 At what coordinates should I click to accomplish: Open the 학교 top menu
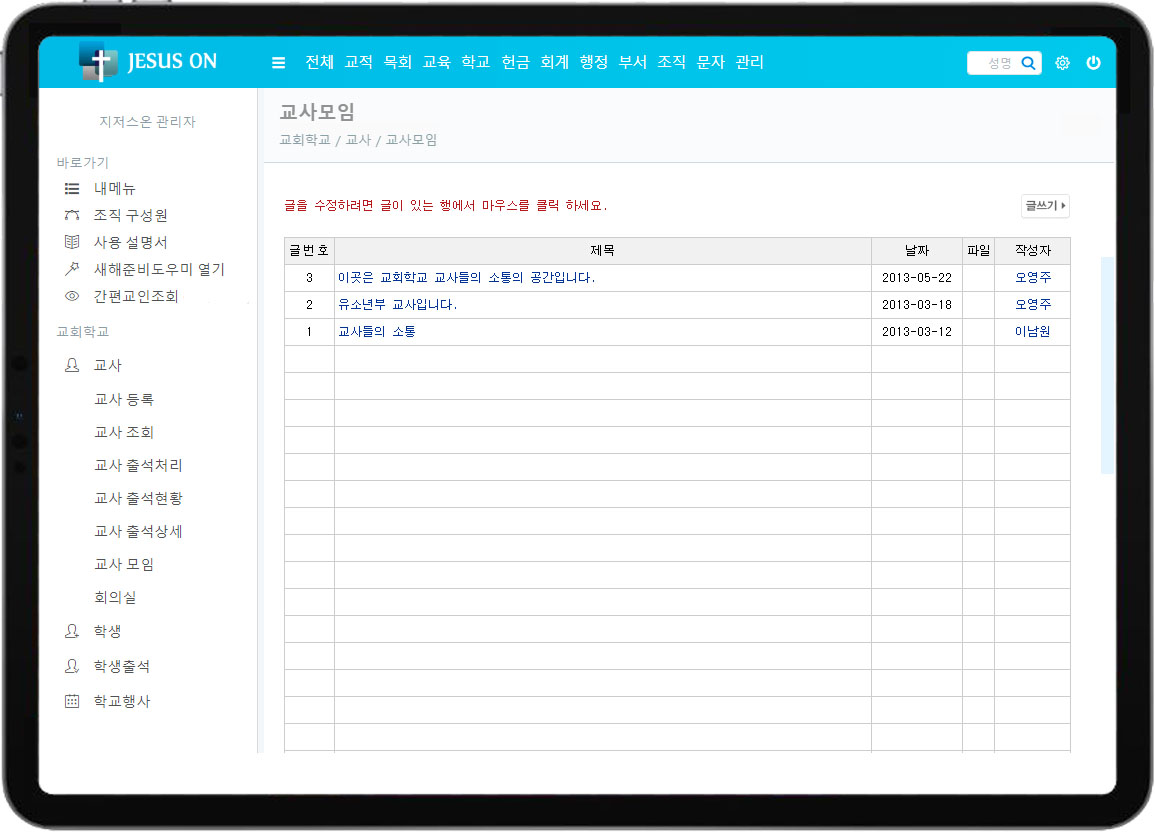[476, 63]
